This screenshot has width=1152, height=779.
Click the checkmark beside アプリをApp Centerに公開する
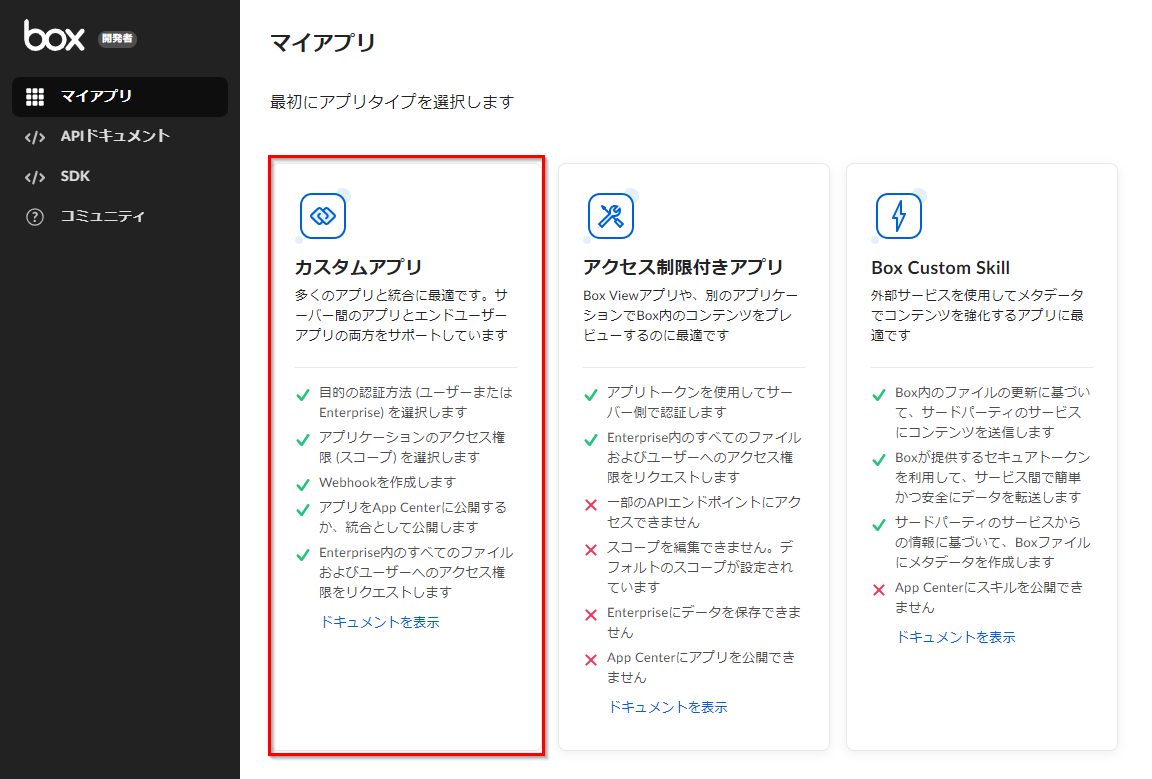(303, 510)
